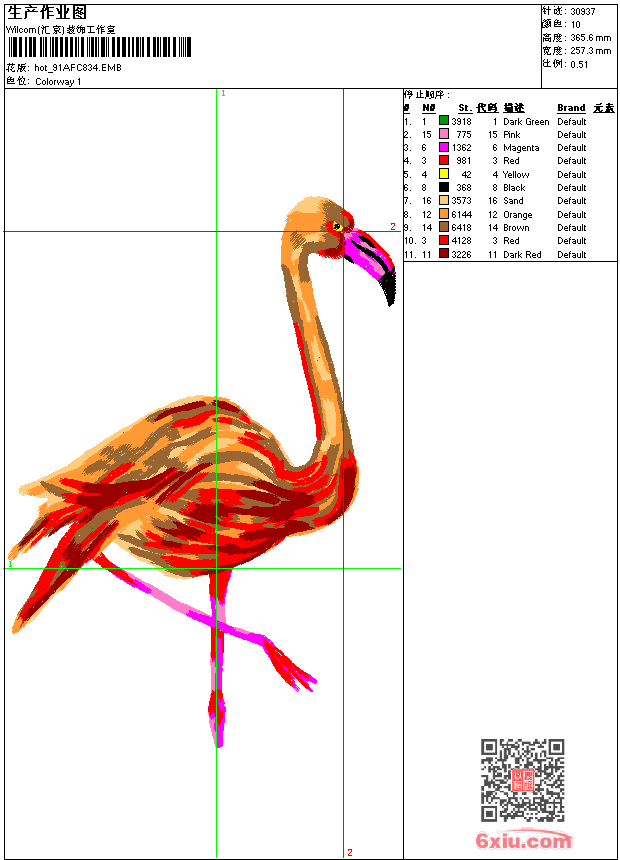Select the Pink color swatch in row 2
This screenshot has width=620, height=860.
pos(444,134)
